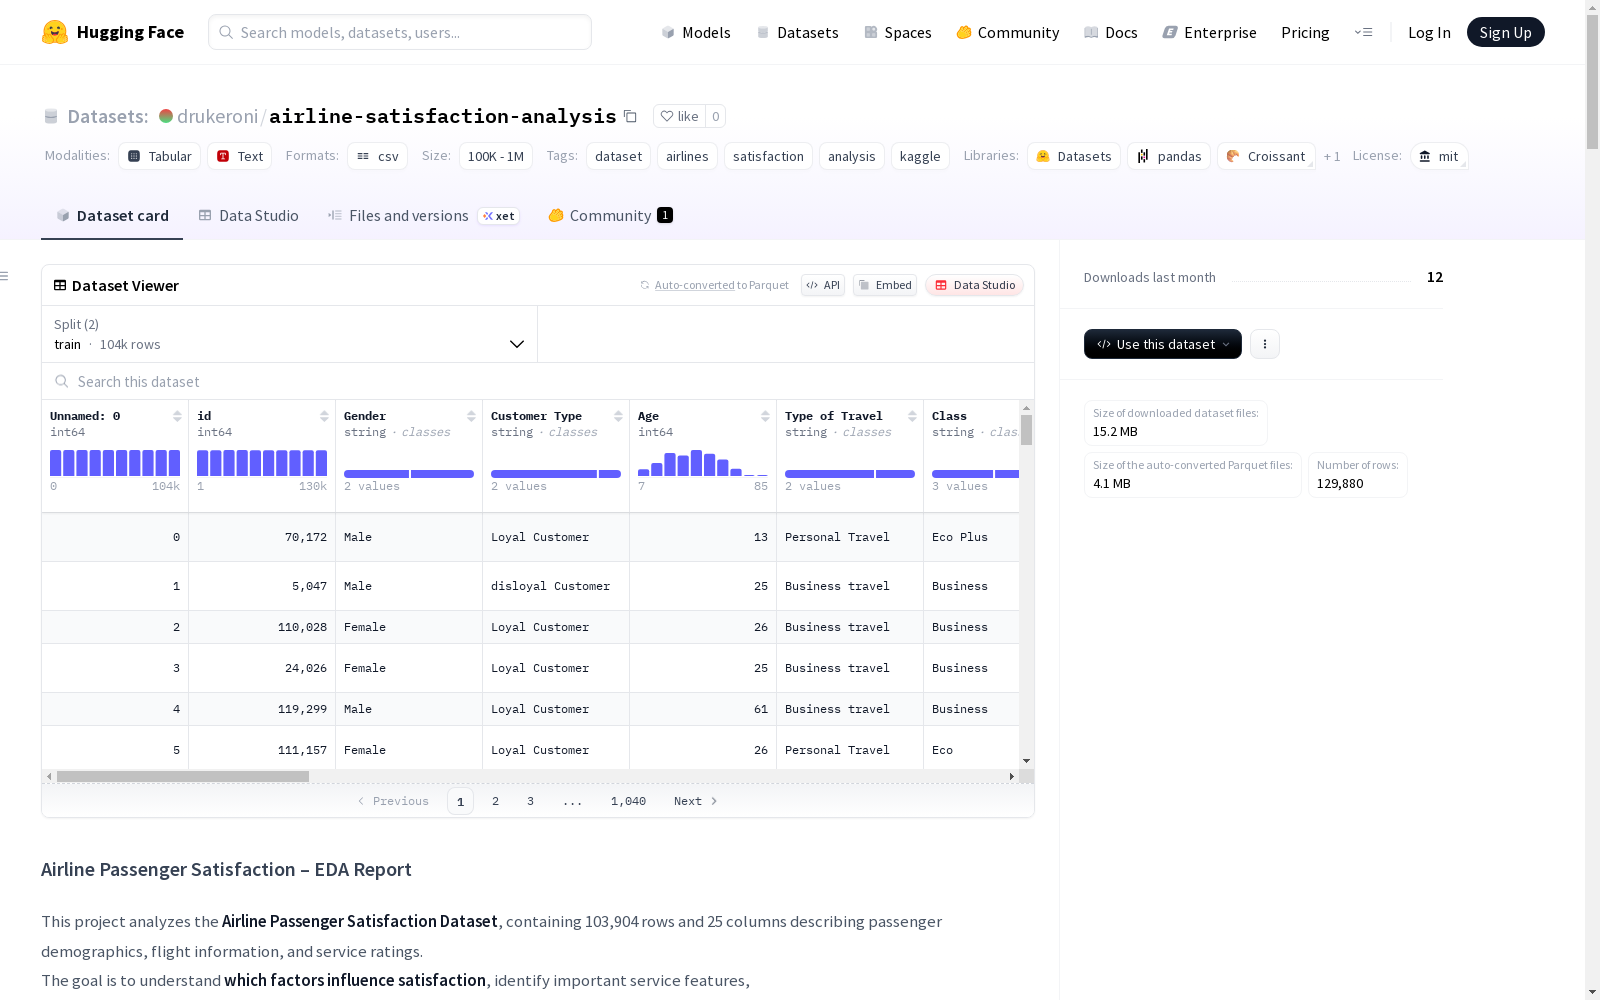This screenshot has height=1000, width=1600.
Task: Sort the Type of Travel column
Action: tap(912, 416)
